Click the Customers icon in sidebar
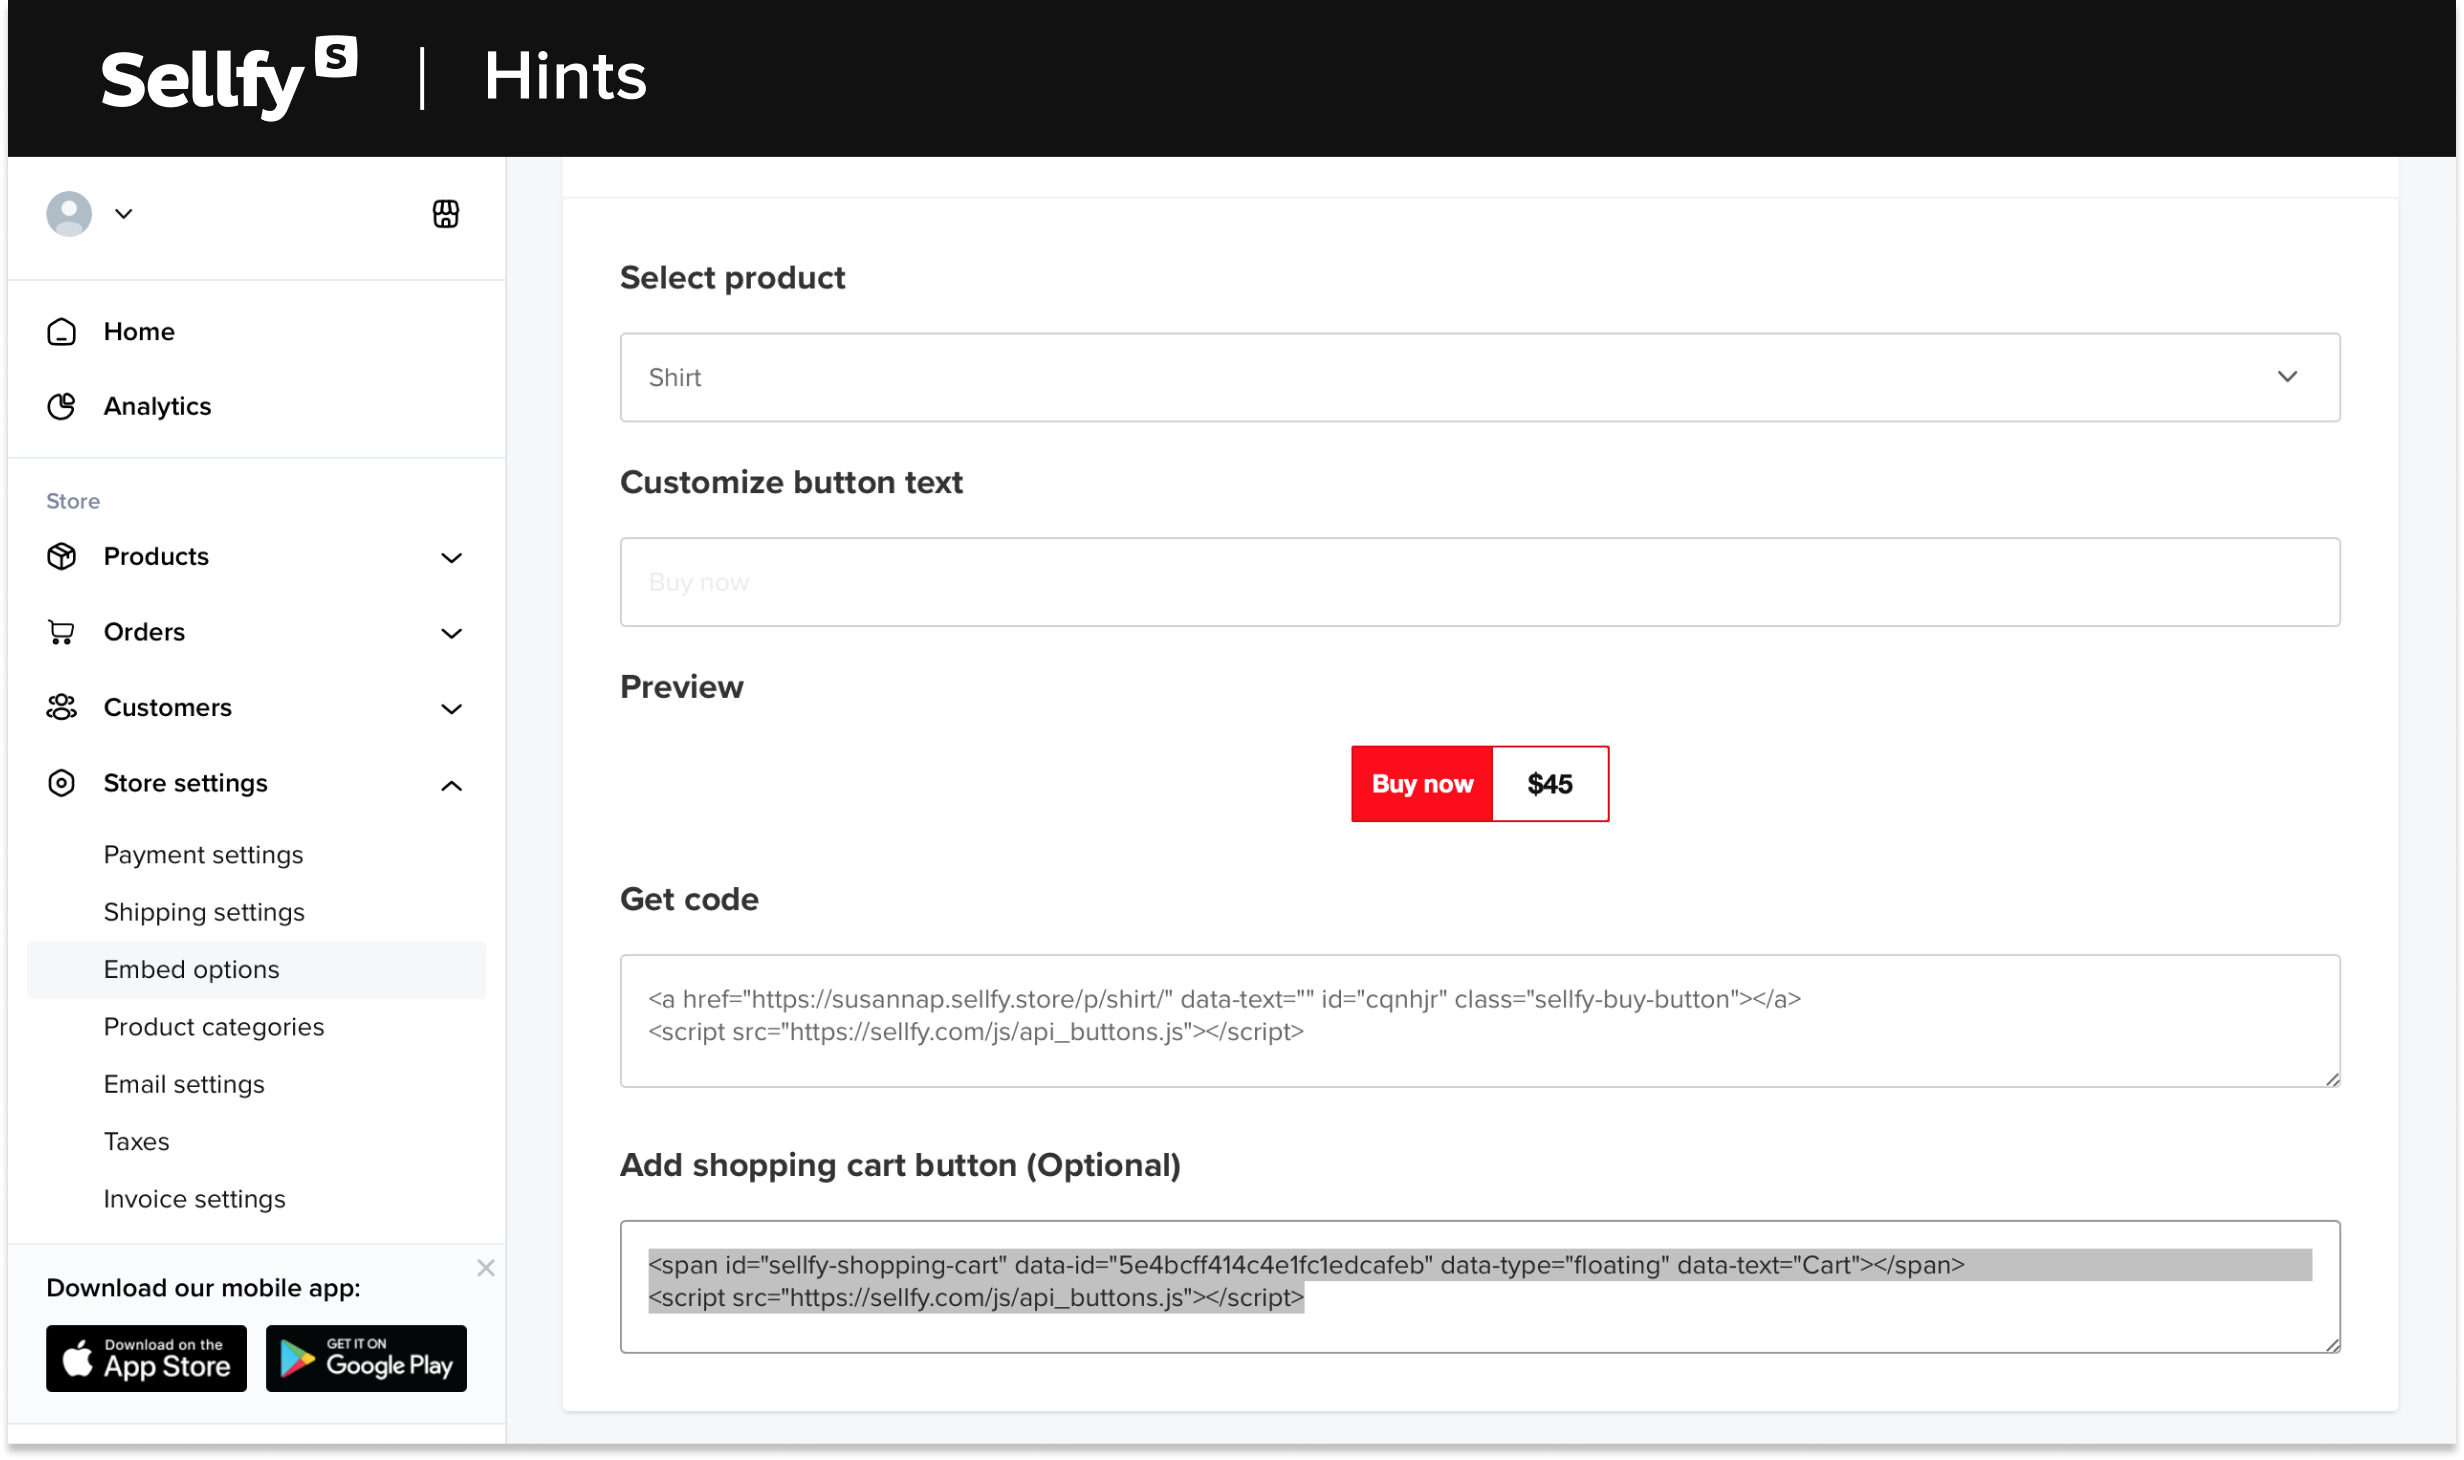Screen dimensions: 2464x1460 63,707
